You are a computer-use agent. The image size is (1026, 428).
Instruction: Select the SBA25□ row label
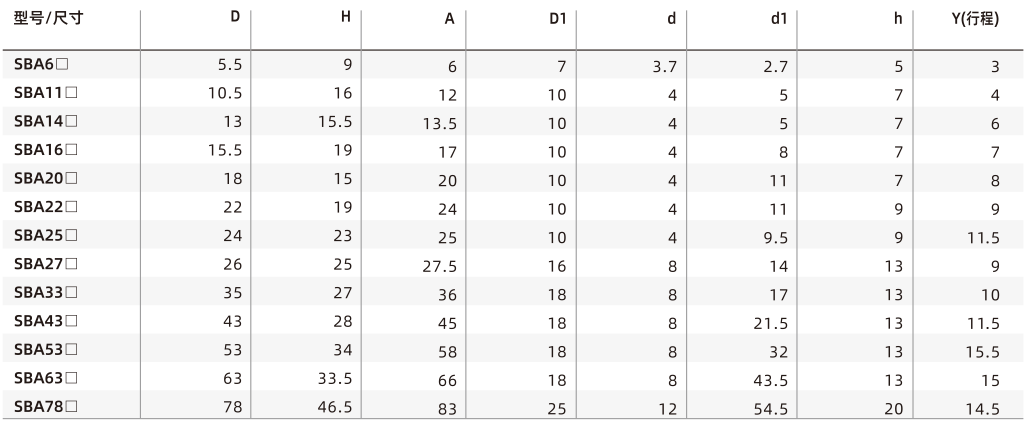coord(46,236)
